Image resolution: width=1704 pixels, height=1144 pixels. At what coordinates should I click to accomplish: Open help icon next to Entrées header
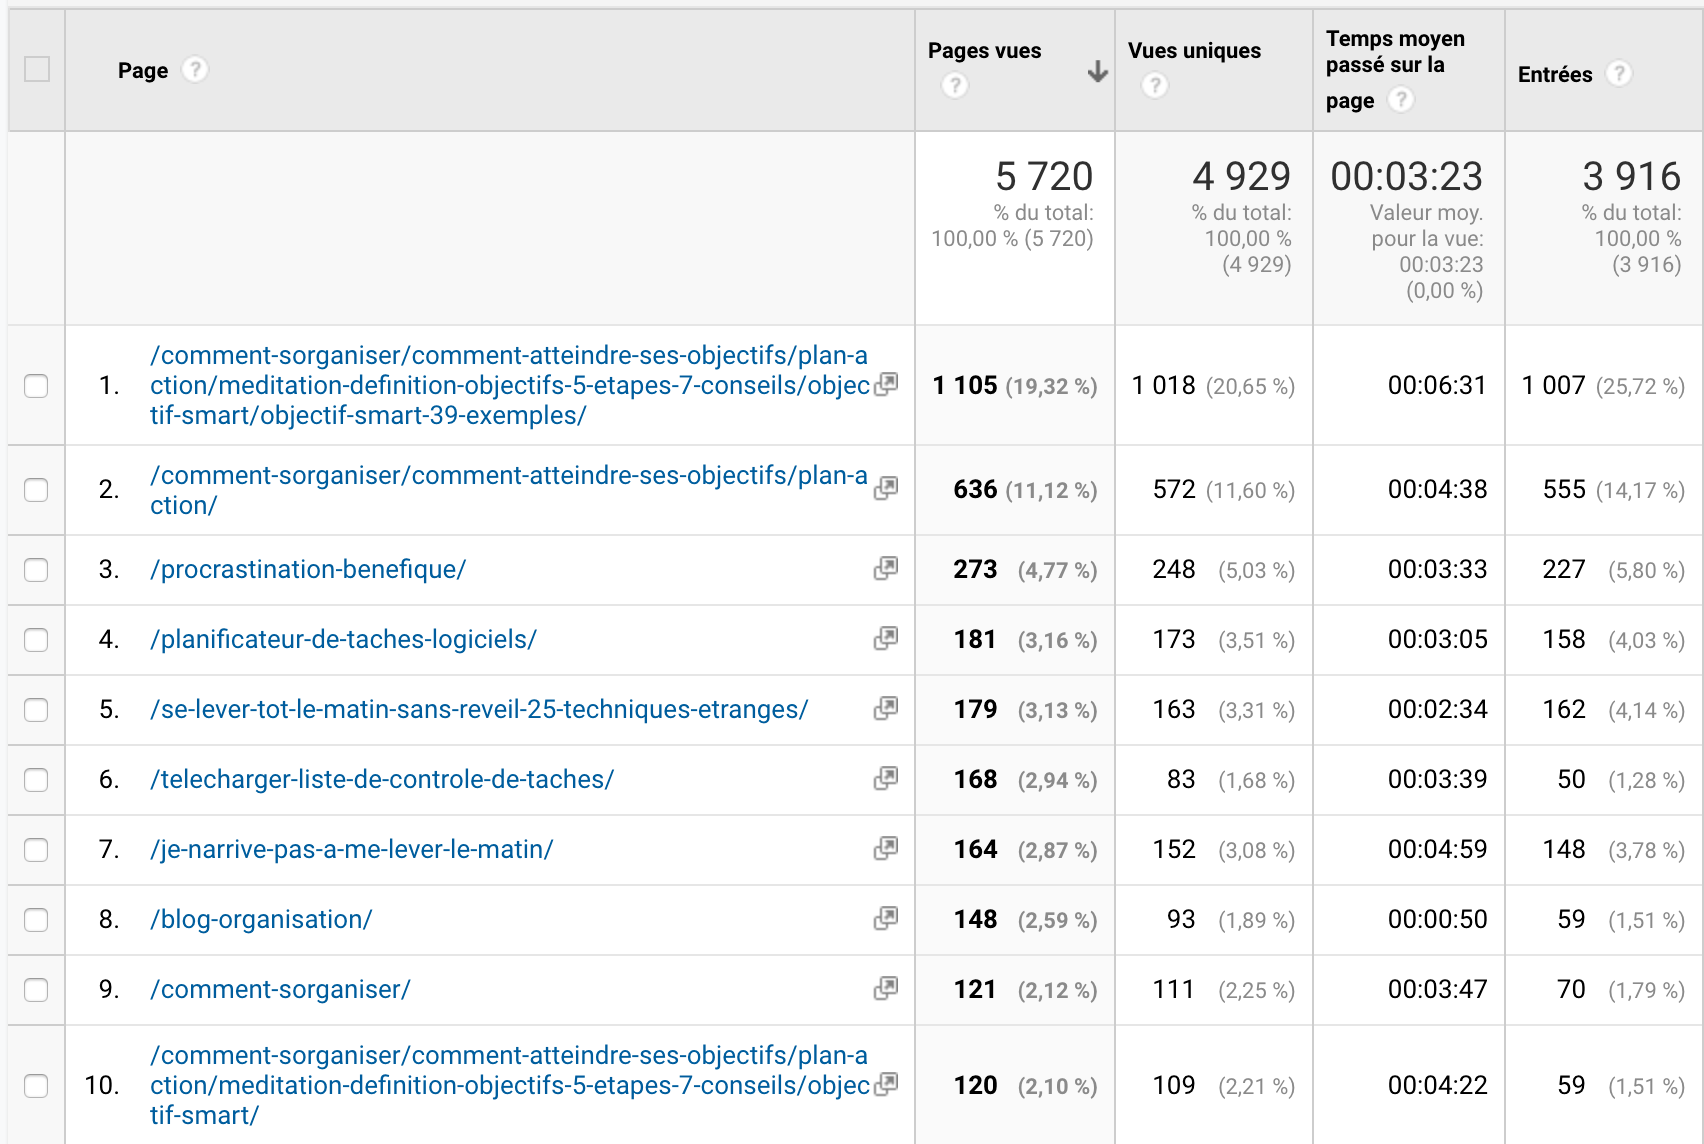(x=1619, y=74)
